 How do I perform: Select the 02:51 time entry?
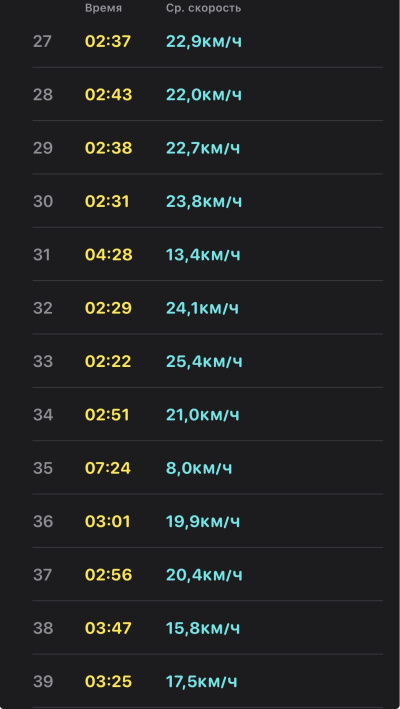[107, 415]
